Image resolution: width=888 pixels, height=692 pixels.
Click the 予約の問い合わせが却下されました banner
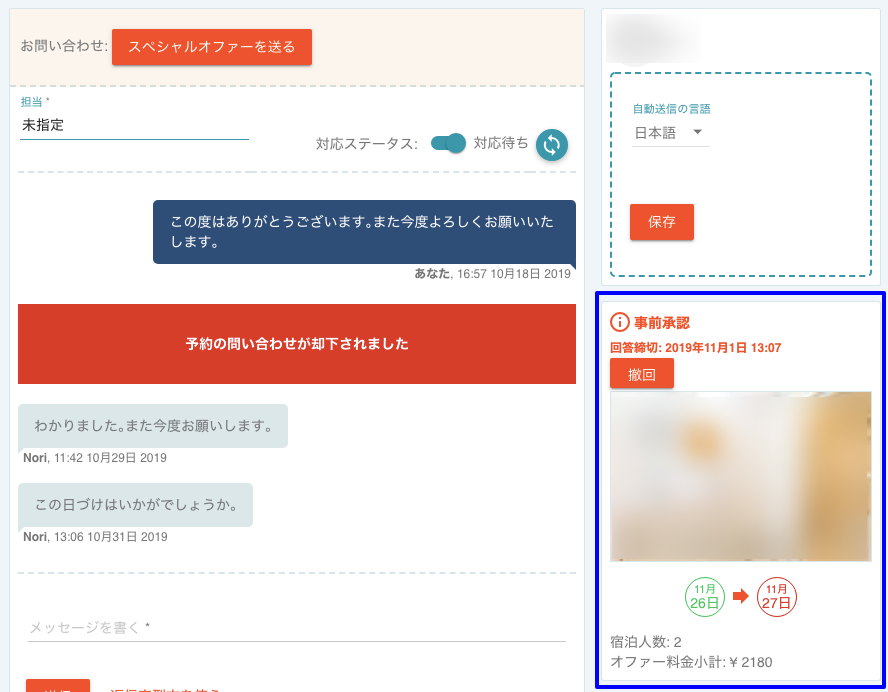(297, 344)
